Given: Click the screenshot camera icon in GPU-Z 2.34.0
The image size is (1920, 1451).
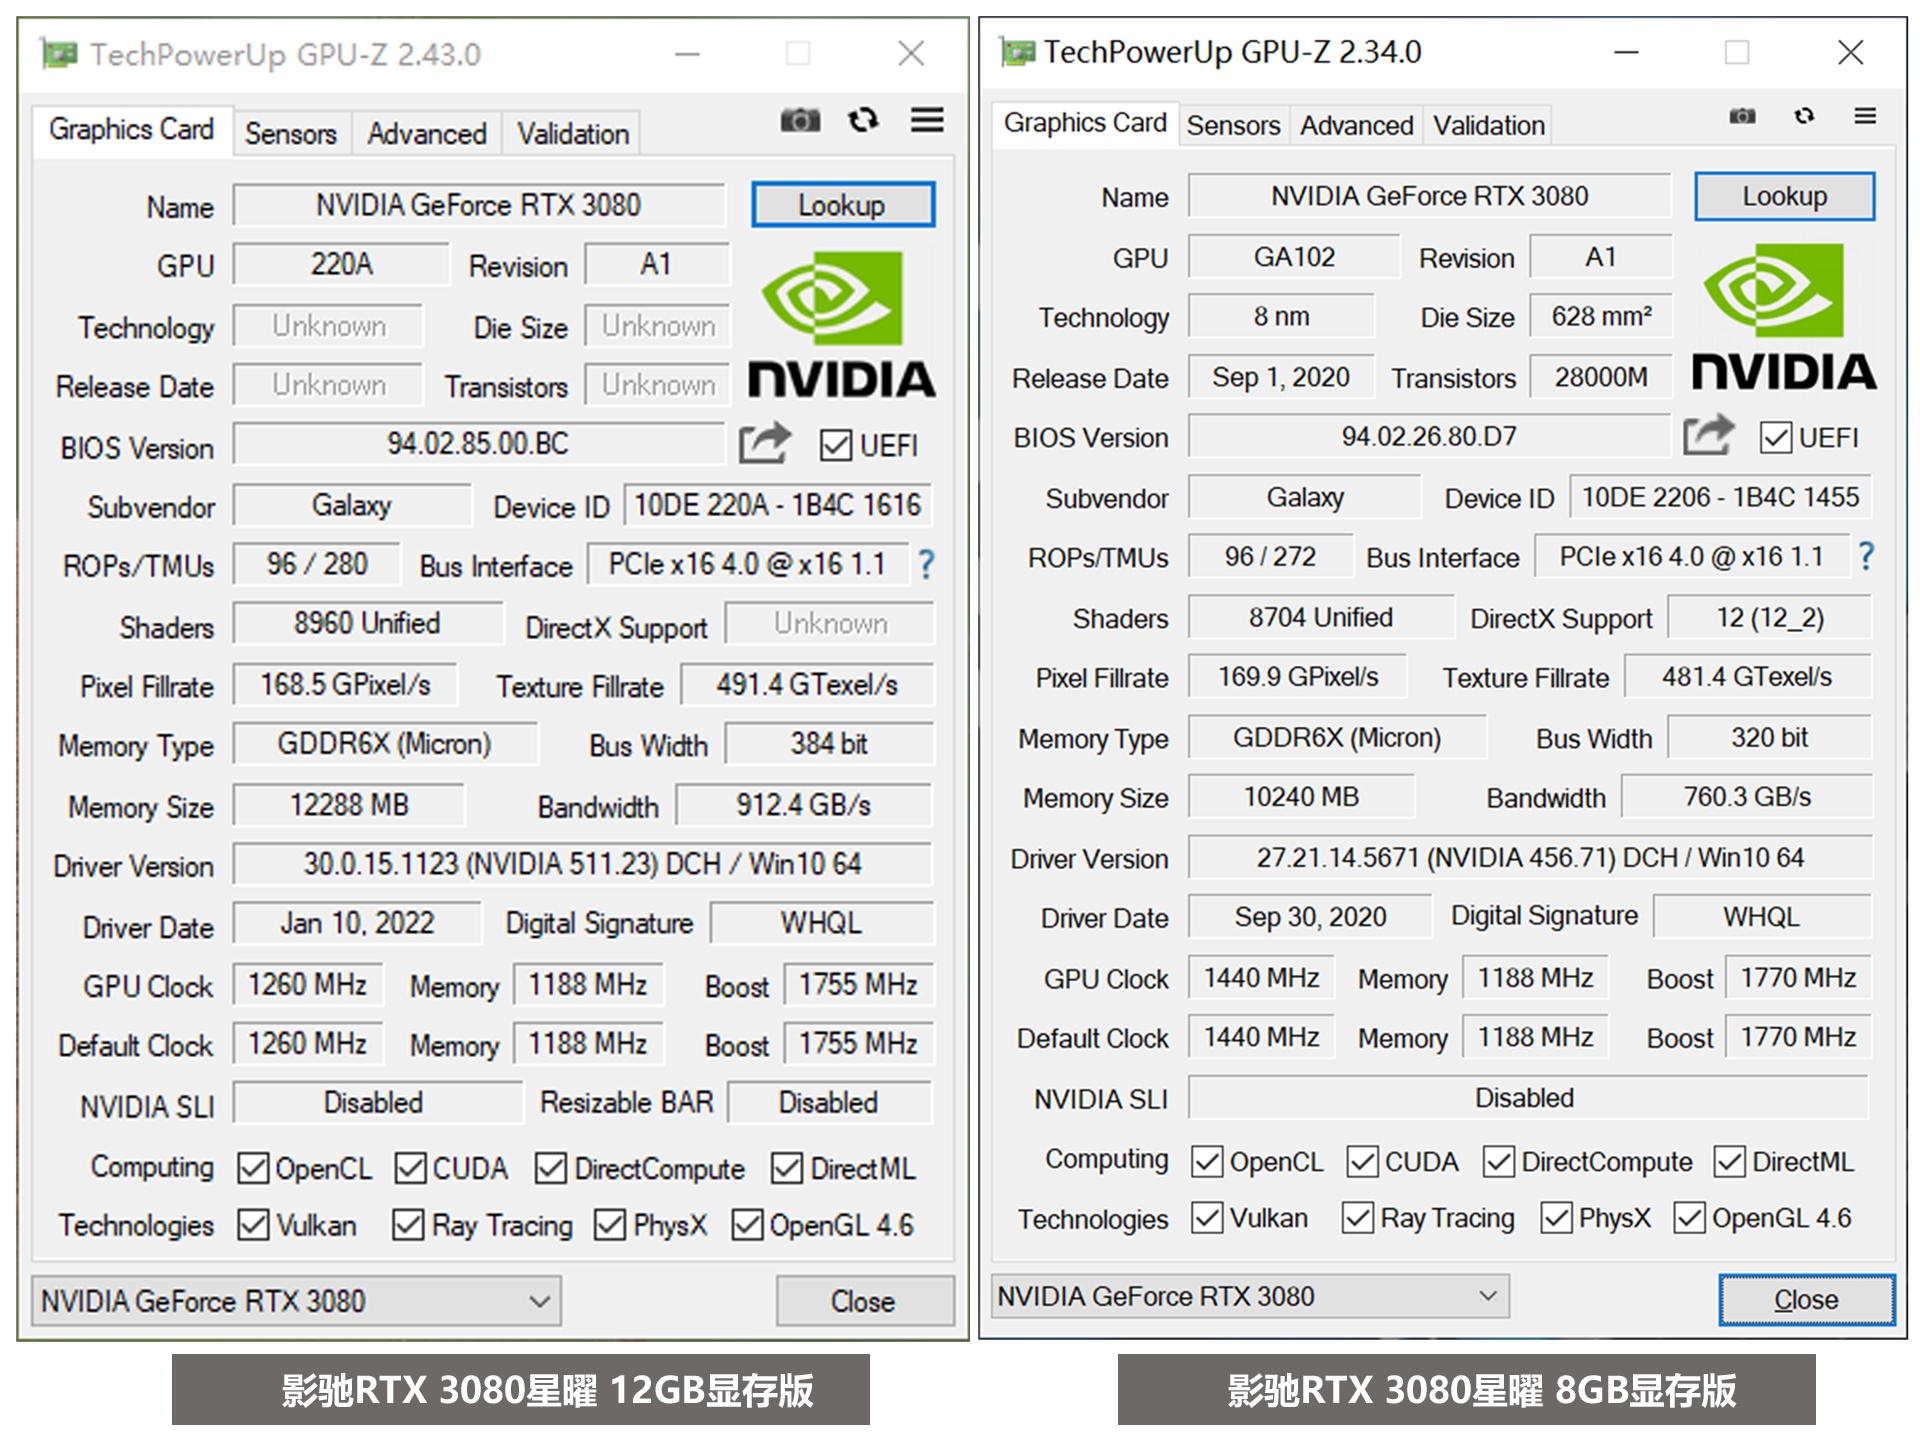Looking at the screenshot, I should tap(1742, 116).
